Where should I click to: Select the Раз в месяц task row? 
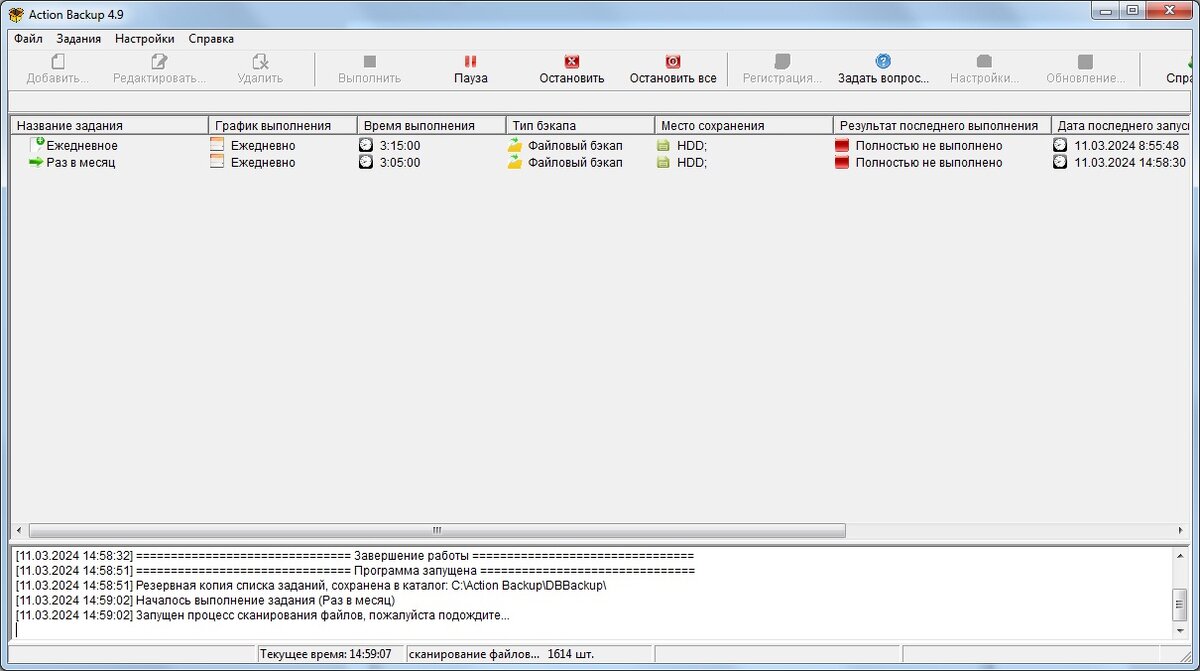point(600,162)
